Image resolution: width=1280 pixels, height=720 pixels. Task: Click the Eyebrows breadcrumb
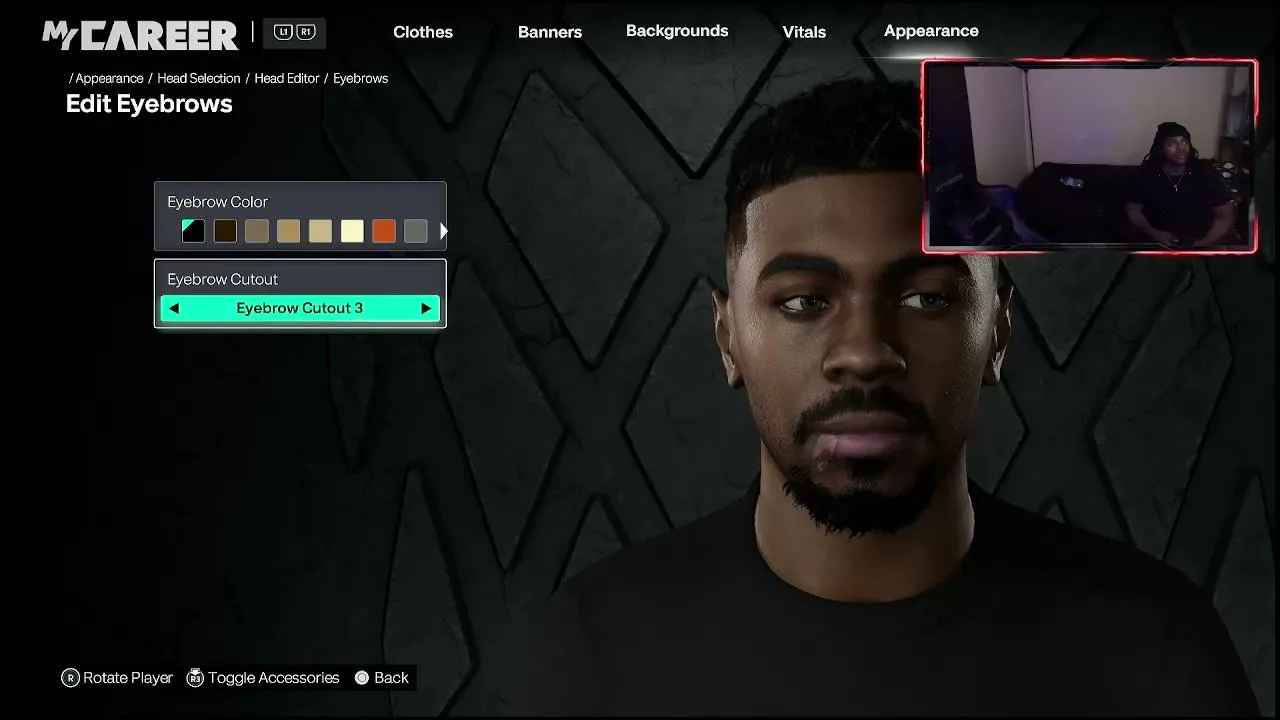[x=361, y=78]
